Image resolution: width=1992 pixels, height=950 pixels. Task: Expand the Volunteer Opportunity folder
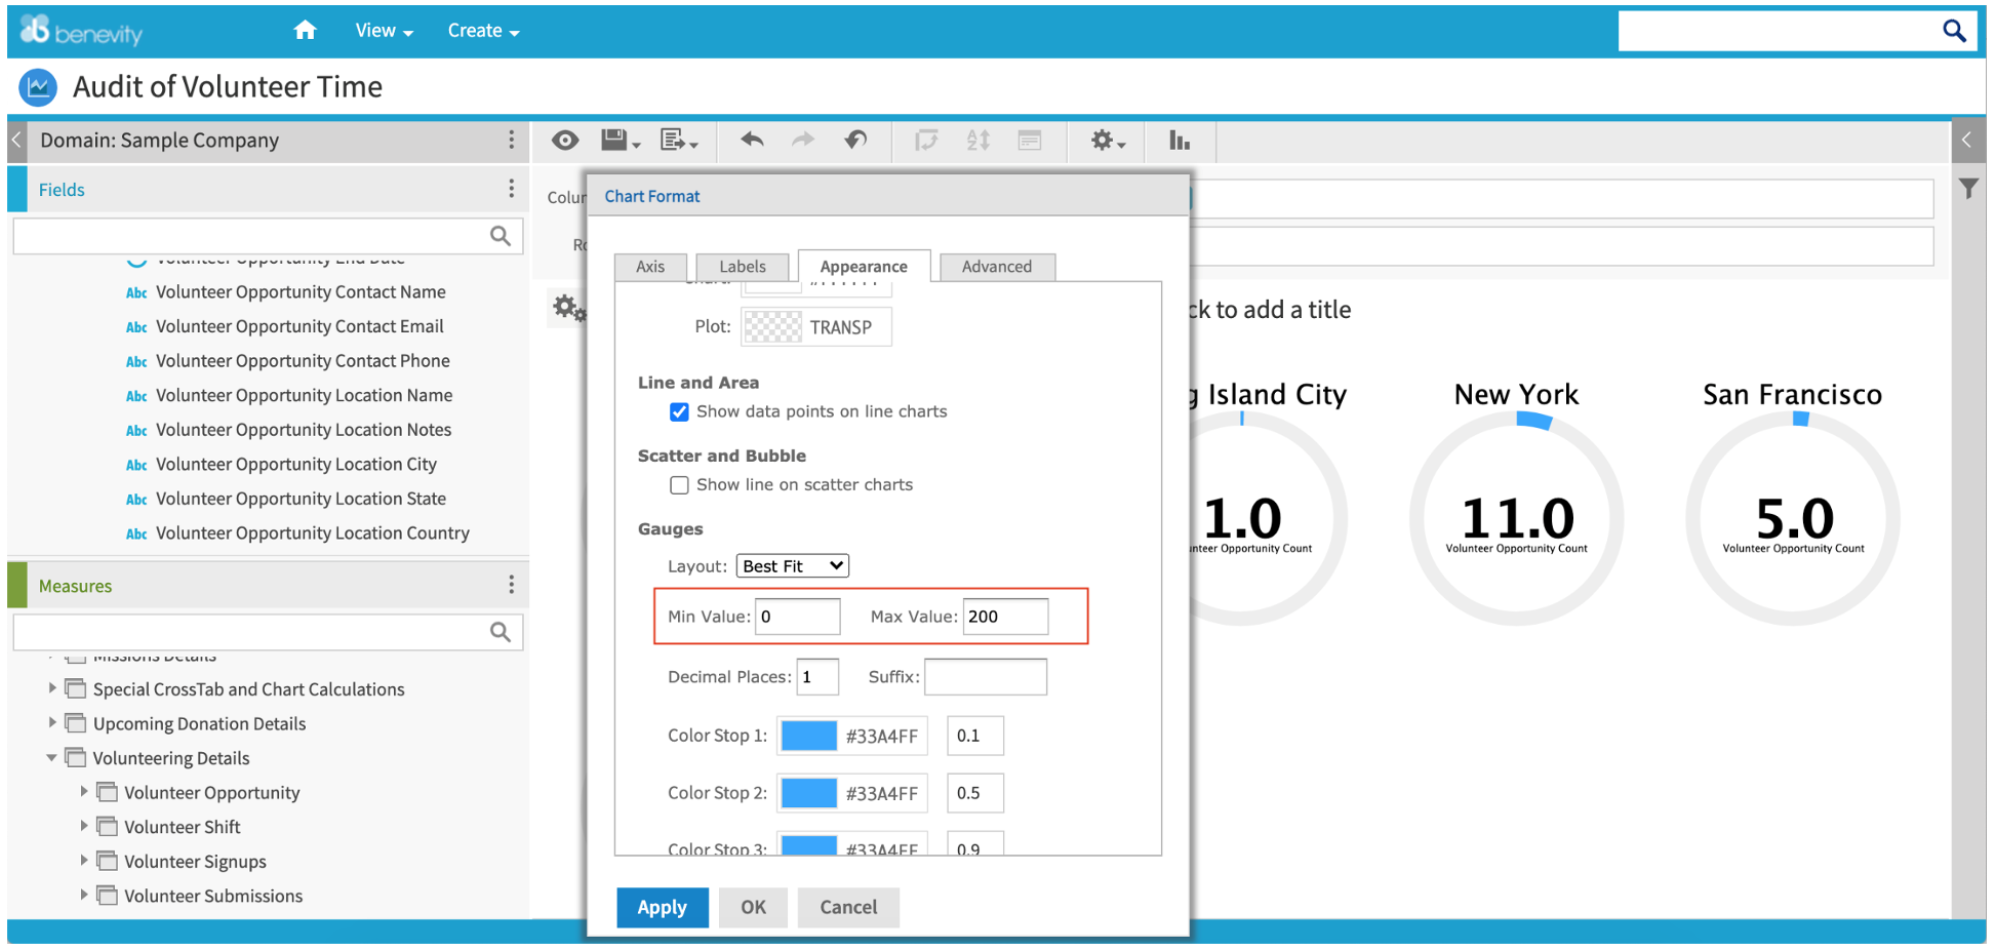[84, 791]
